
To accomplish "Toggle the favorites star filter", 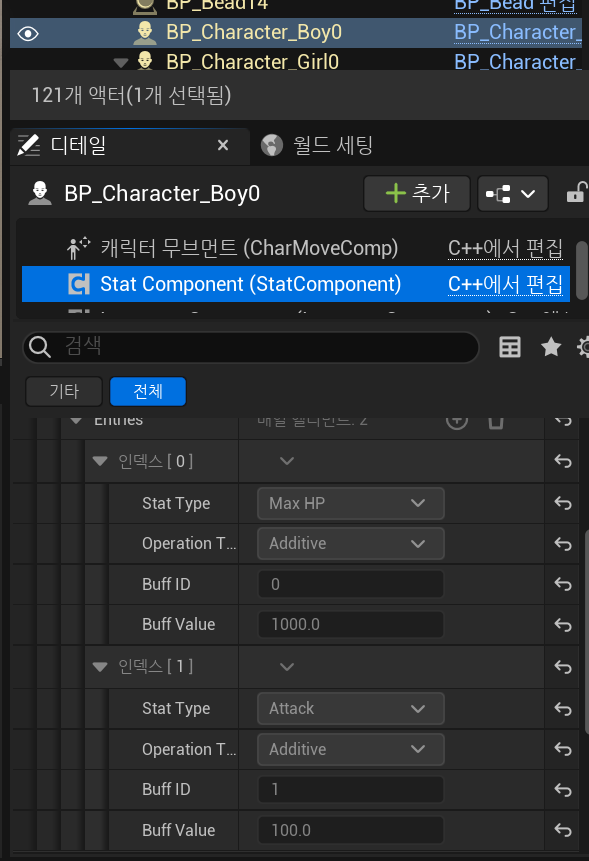I will (x=551, y=347).
